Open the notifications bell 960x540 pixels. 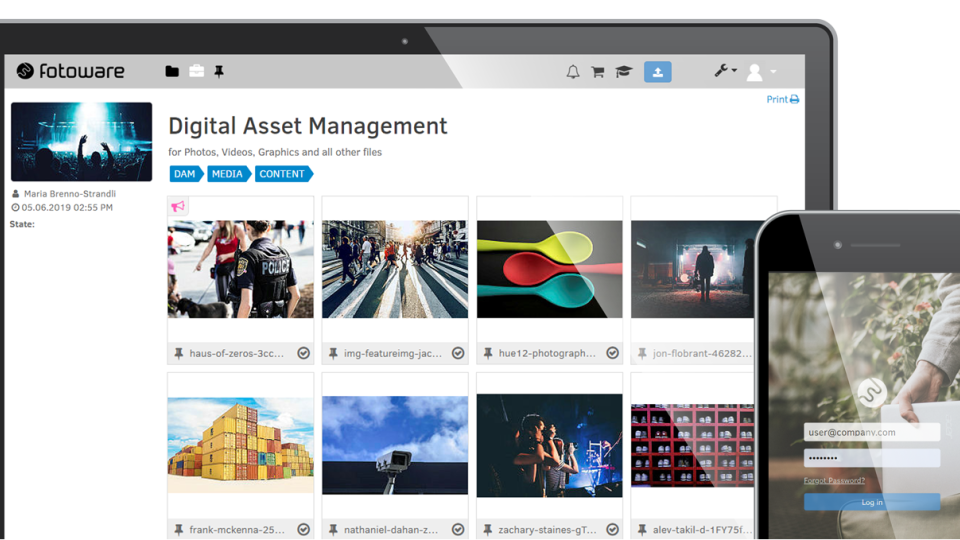(x=572, y=72)
